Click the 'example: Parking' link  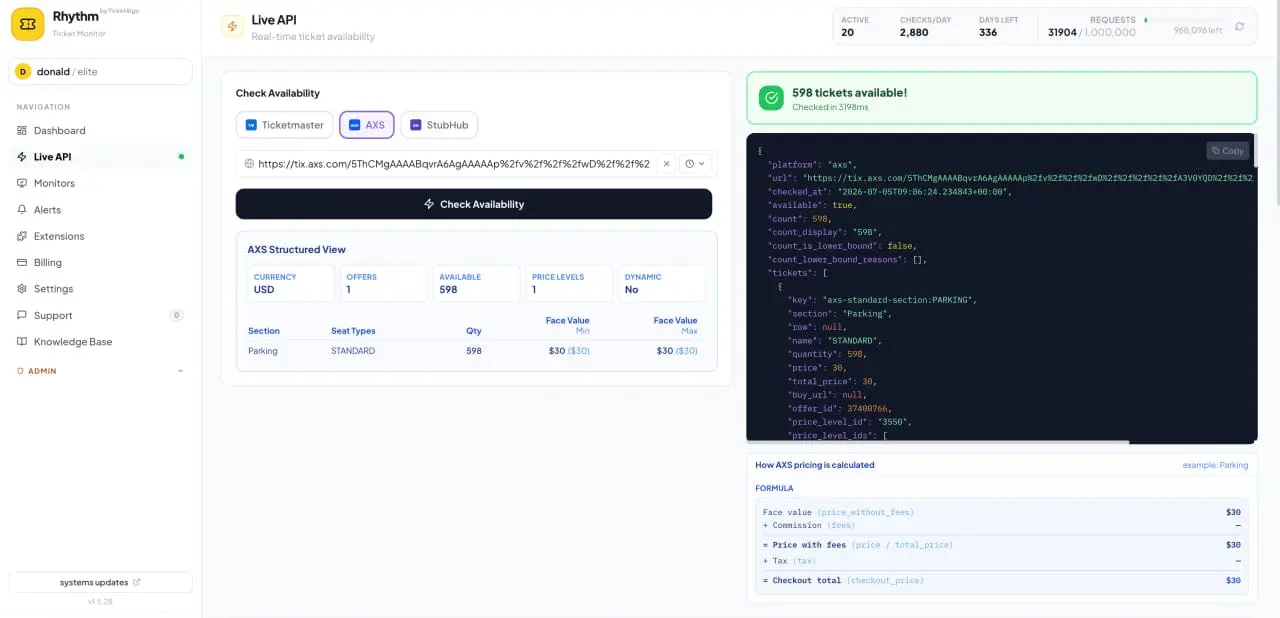coord(1215,465)
